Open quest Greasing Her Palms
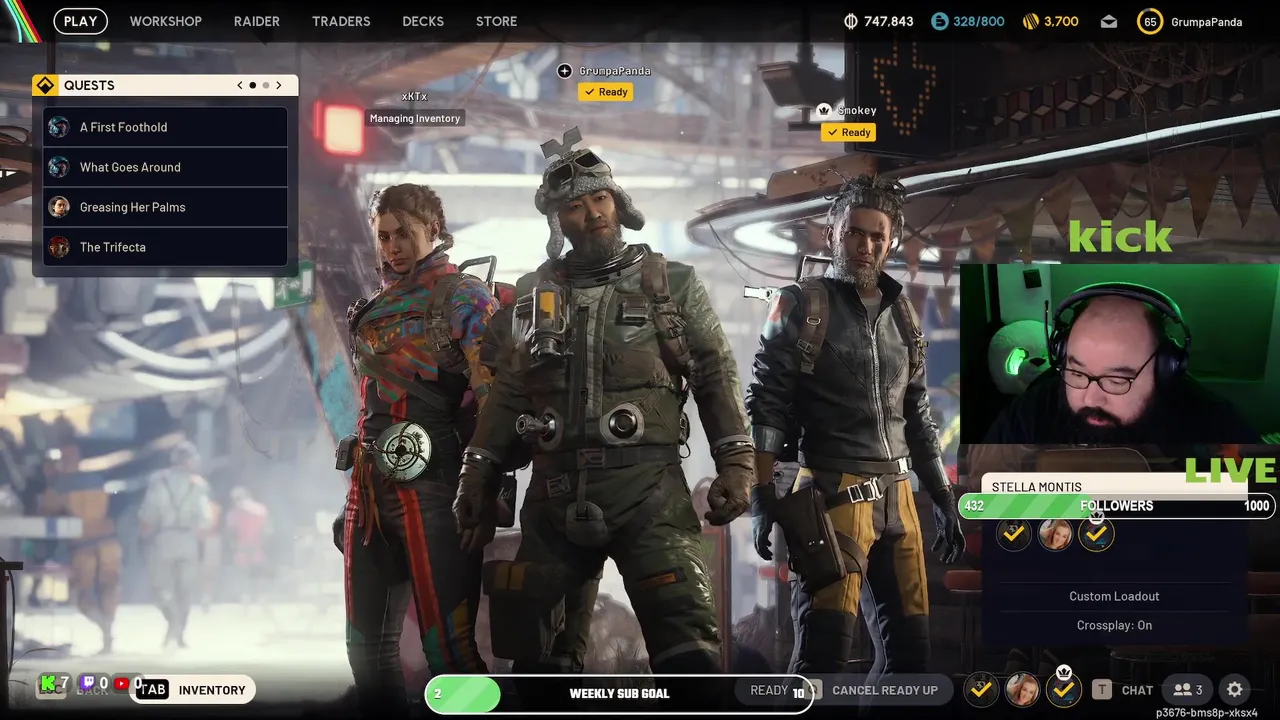The width and height of the screenshot is (1280, 720). (x=165, y=207)
